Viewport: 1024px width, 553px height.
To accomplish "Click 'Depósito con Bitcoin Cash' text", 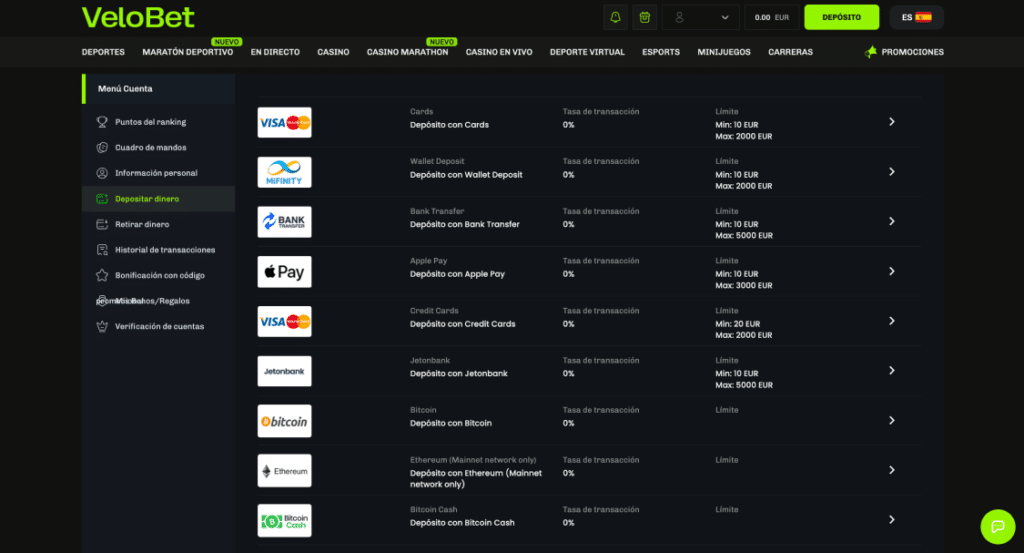I will [462, 523].
